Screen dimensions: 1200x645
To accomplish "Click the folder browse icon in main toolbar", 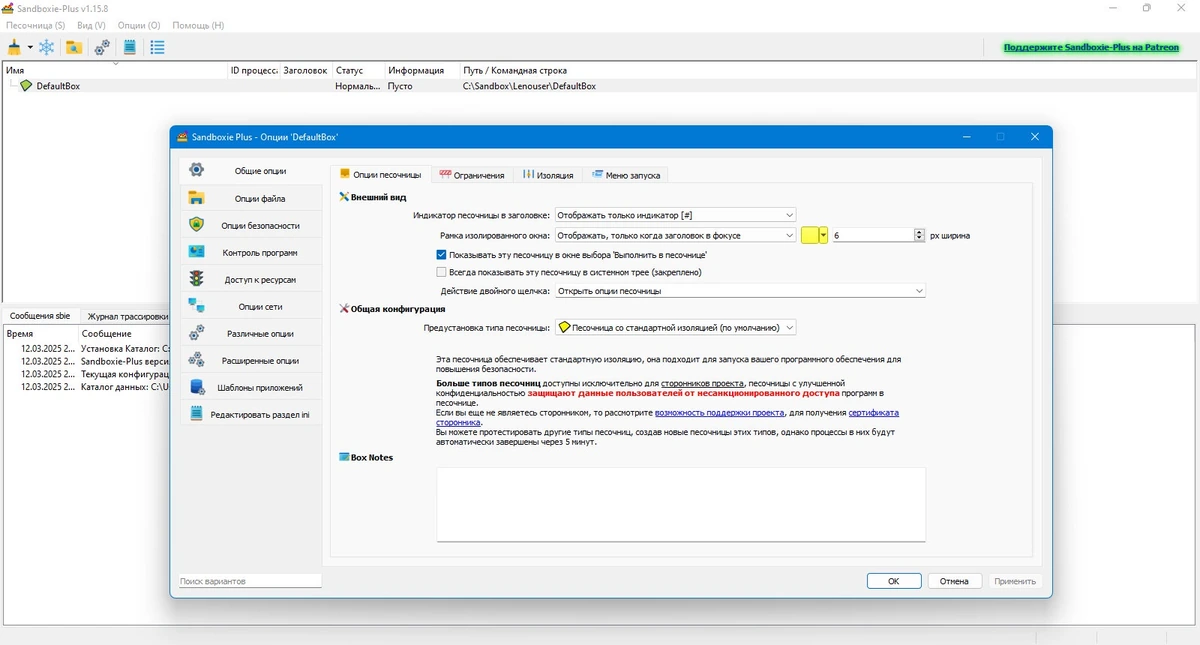I will point(73,47).
